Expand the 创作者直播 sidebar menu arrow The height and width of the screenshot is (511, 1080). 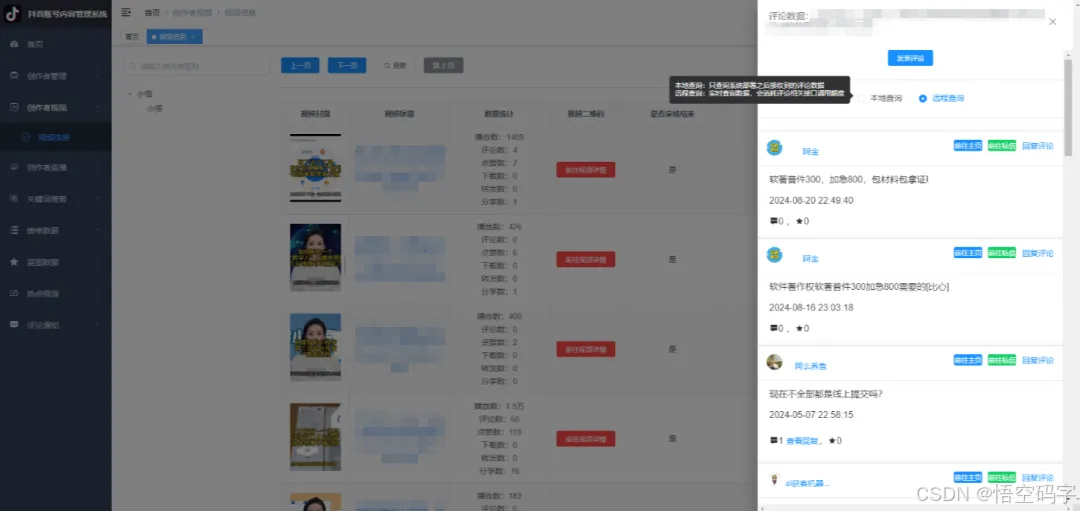pos(97,167)
